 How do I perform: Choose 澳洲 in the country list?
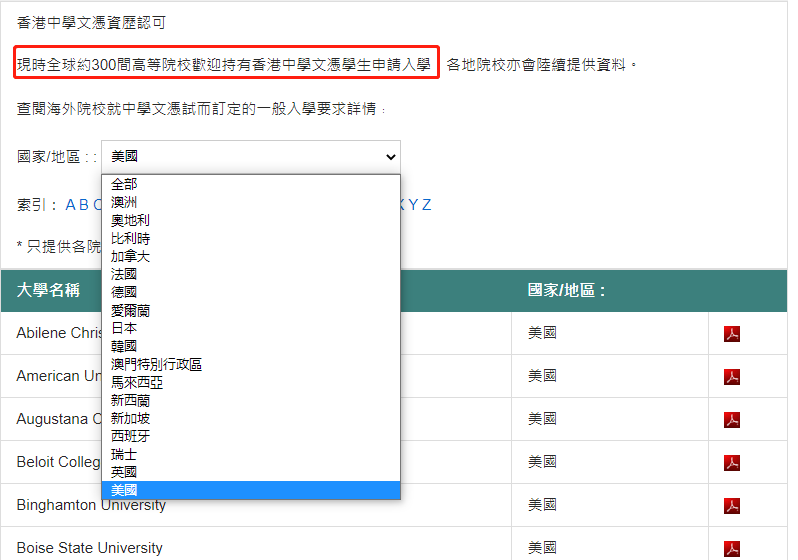(x=251, y=202)
